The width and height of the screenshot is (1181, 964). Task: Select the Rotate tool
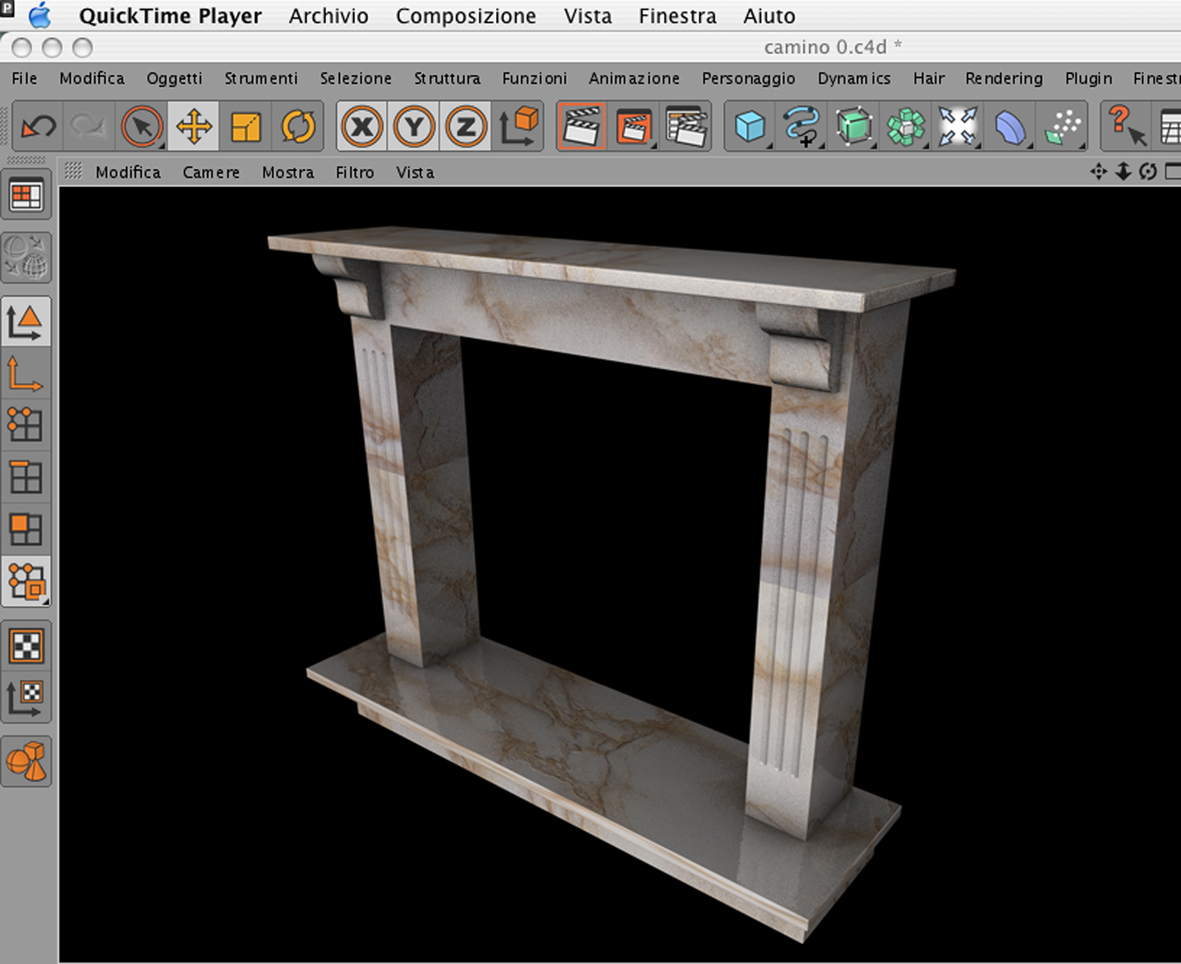point(298,127)
